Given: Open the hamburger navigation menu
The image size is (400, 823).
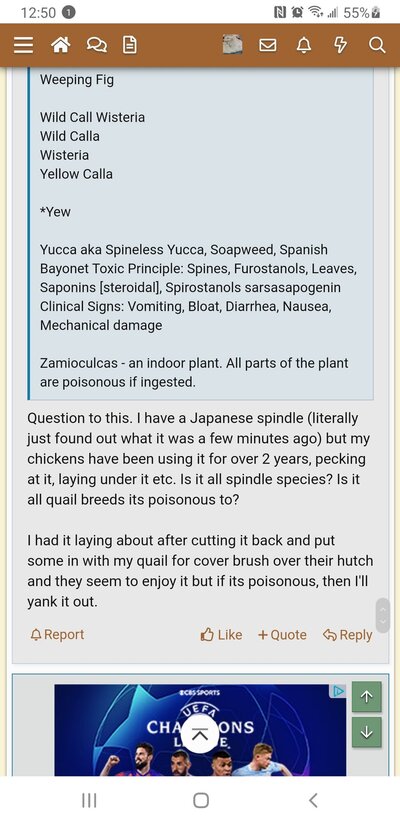Looking at the screenshot, I should tap(23, 46).
